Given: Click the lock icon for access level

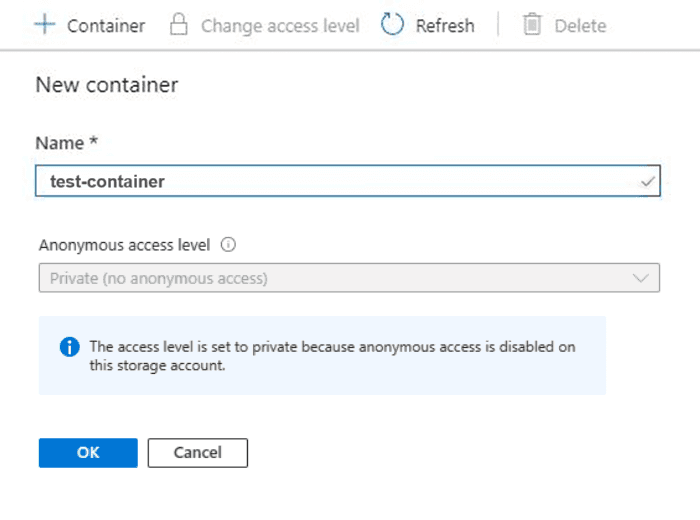Looking at the screenshot, I should click(x=179, y=25).
